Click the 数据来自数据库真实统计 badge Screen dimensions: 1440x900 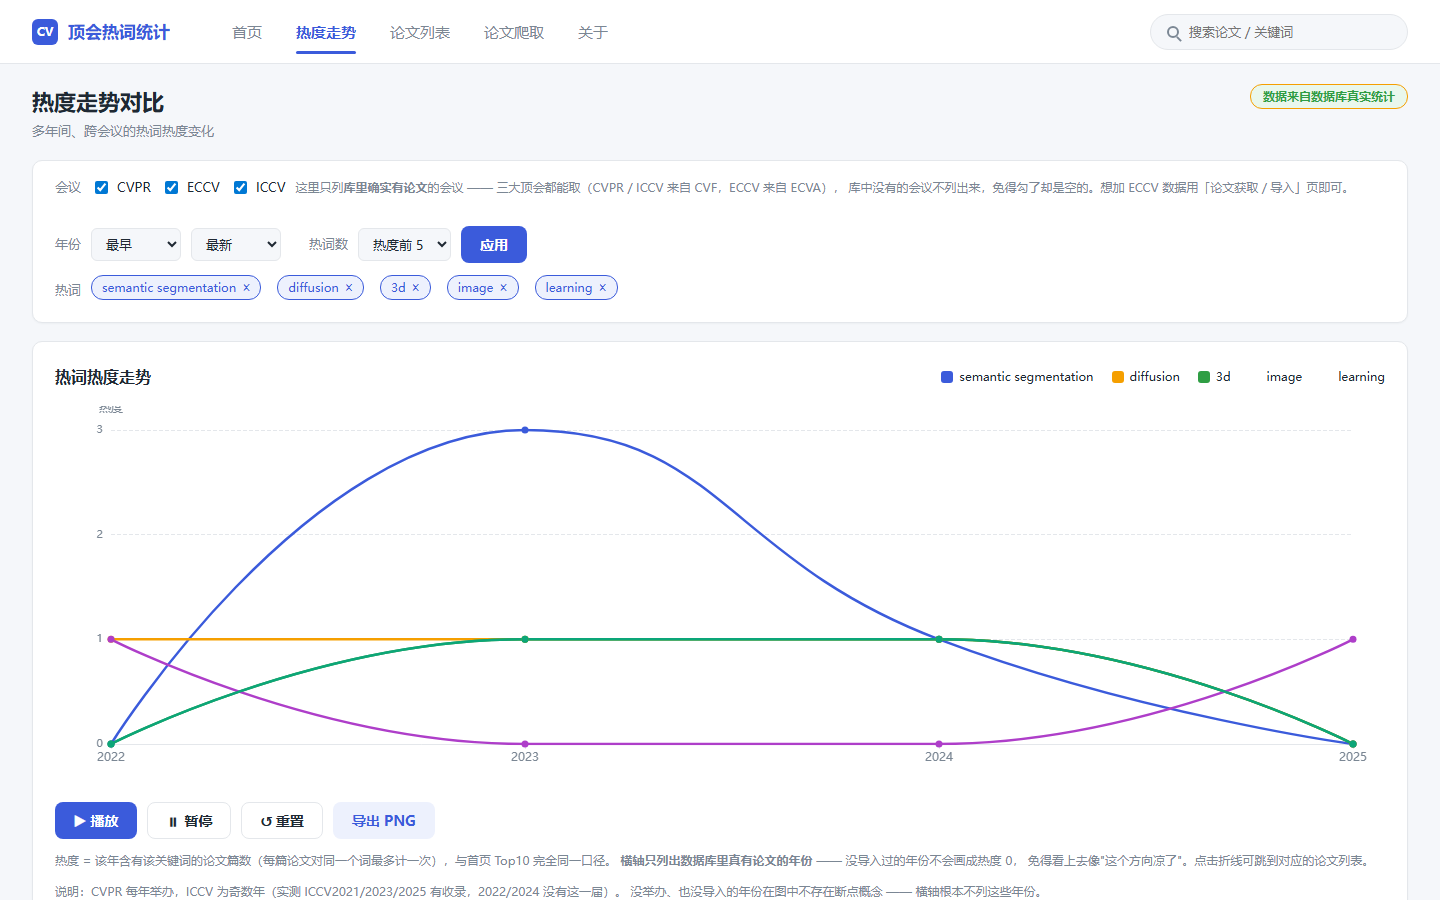coord(1328,97)
